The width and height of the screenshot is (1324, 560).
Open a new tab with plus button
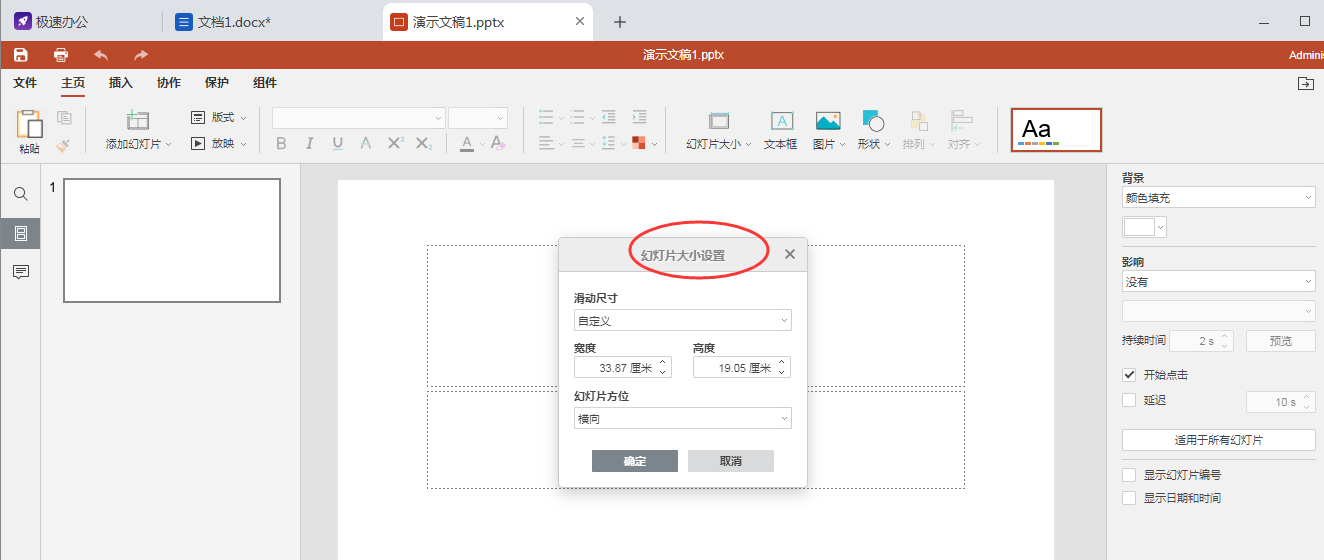pos(620,21)
